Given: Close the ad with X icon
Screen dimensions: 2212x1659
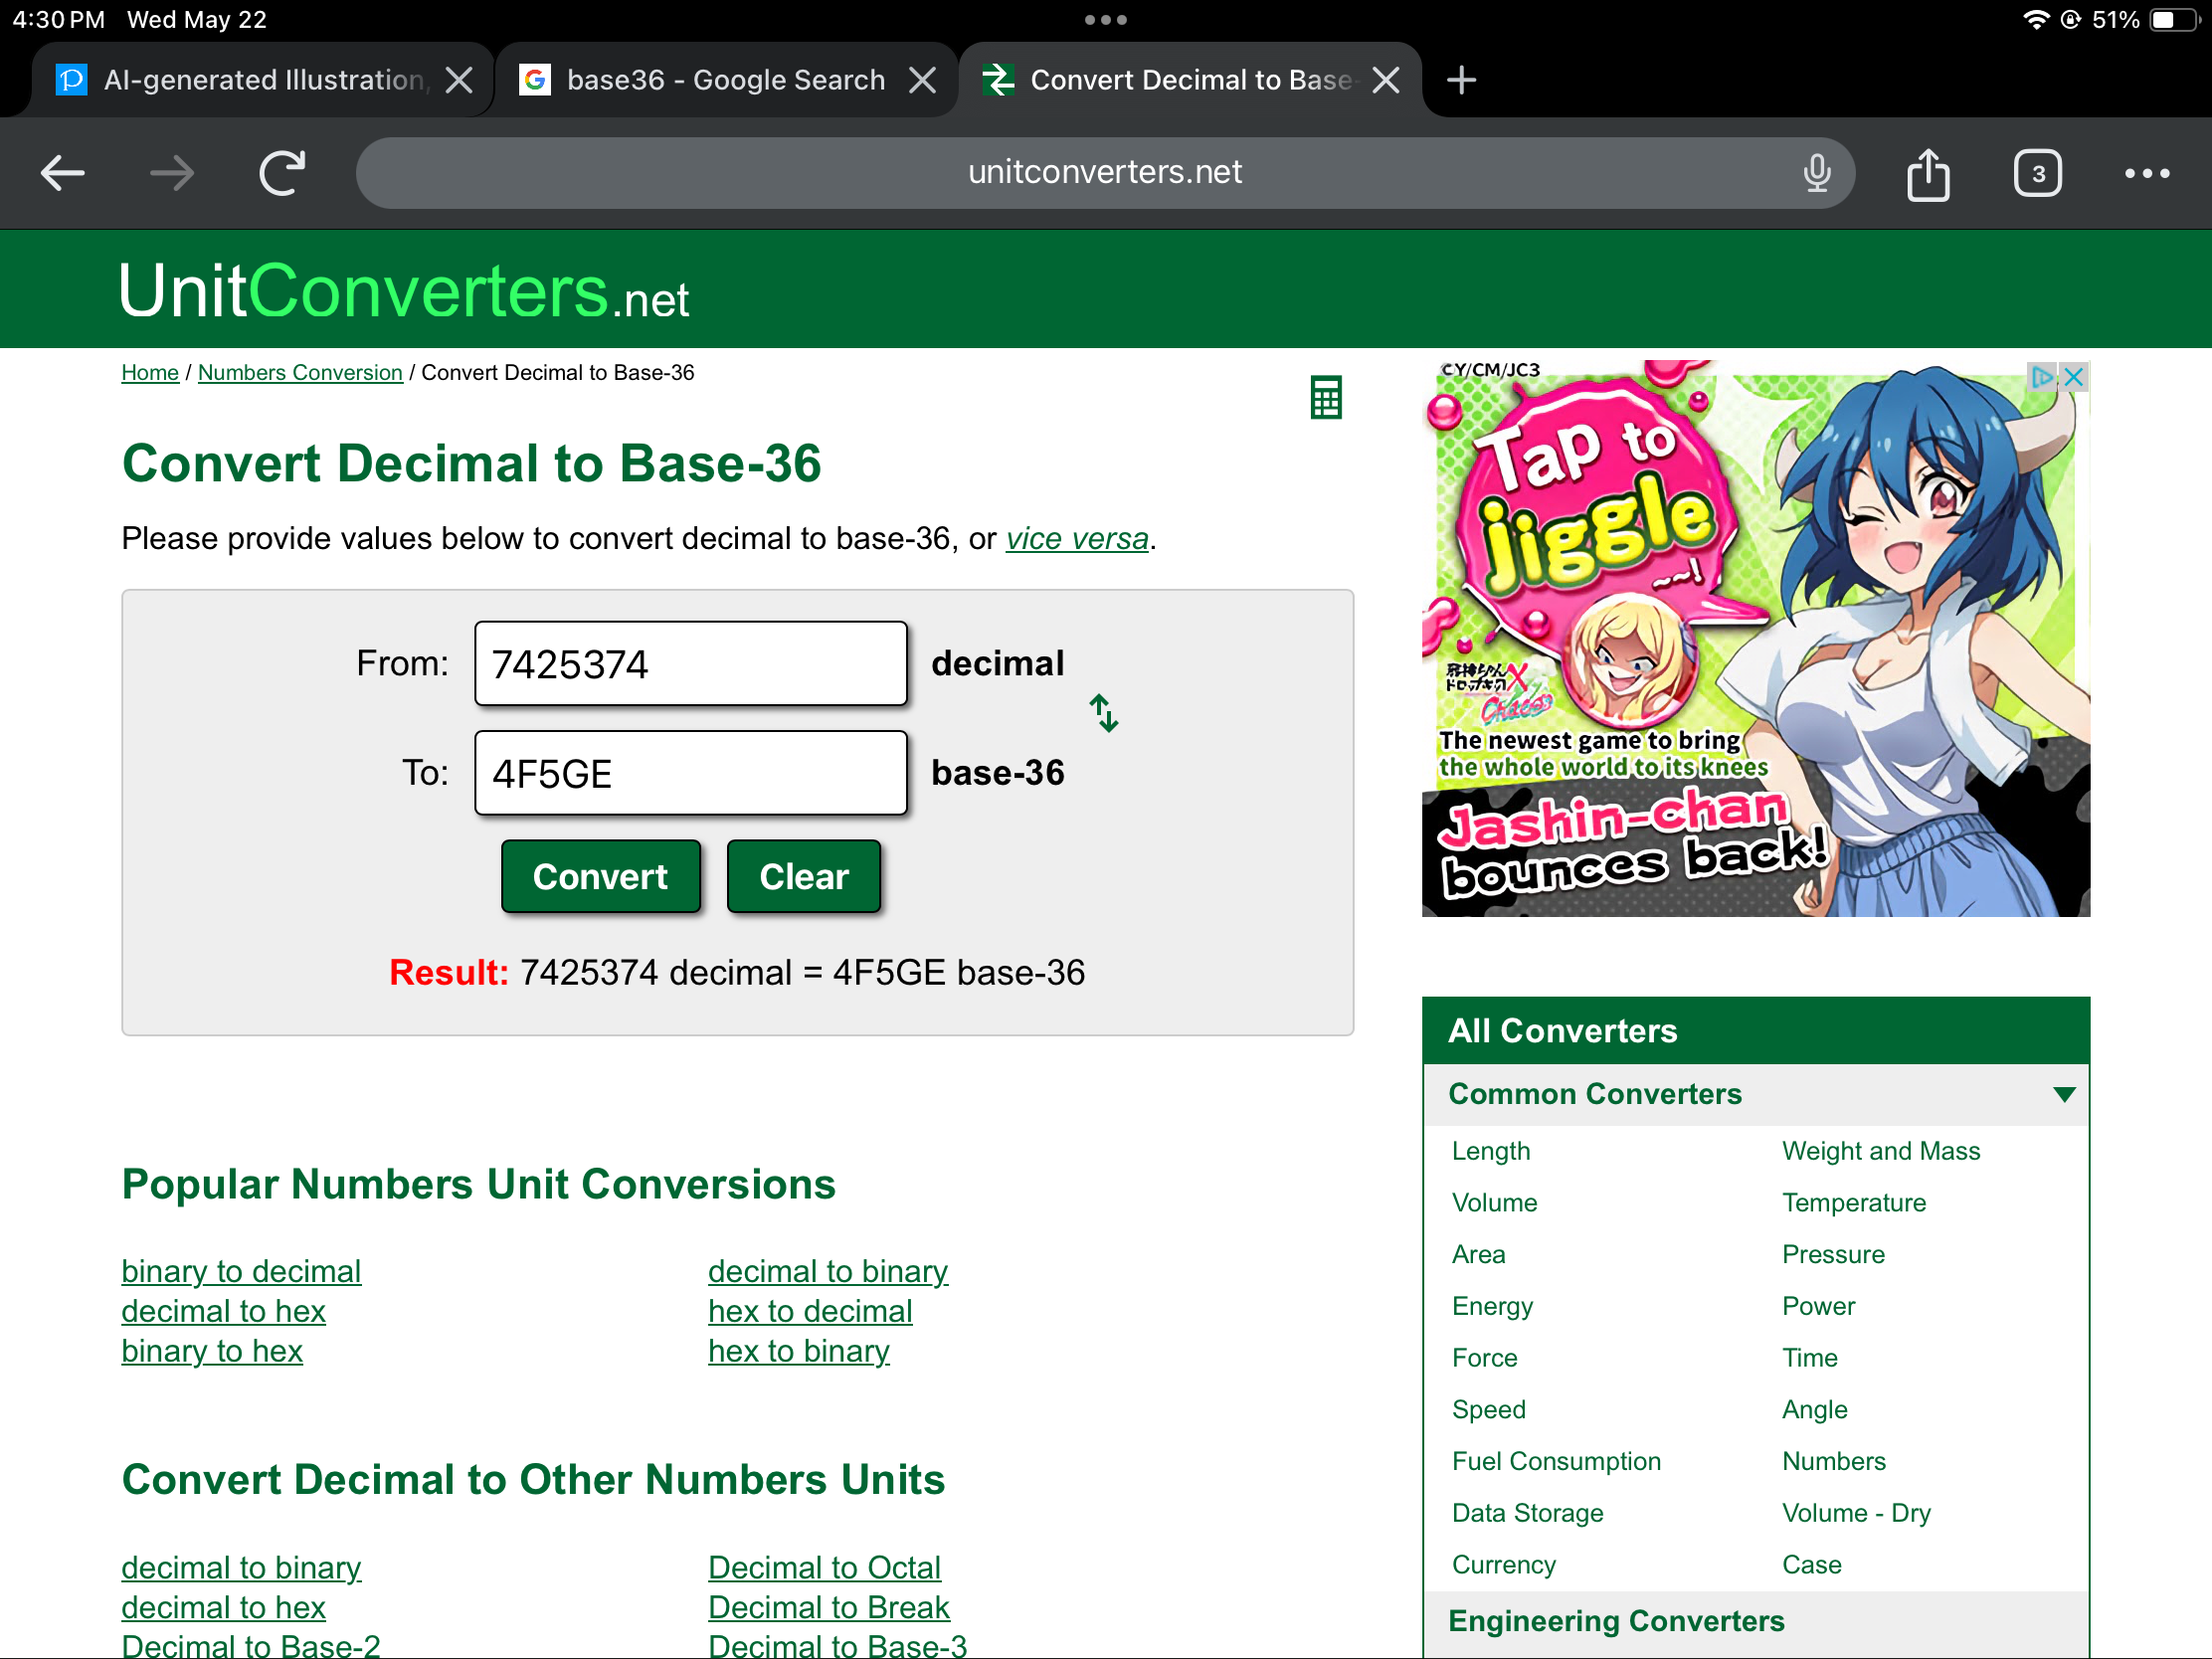Looking at the screenshot, I should coord(2073,377).
